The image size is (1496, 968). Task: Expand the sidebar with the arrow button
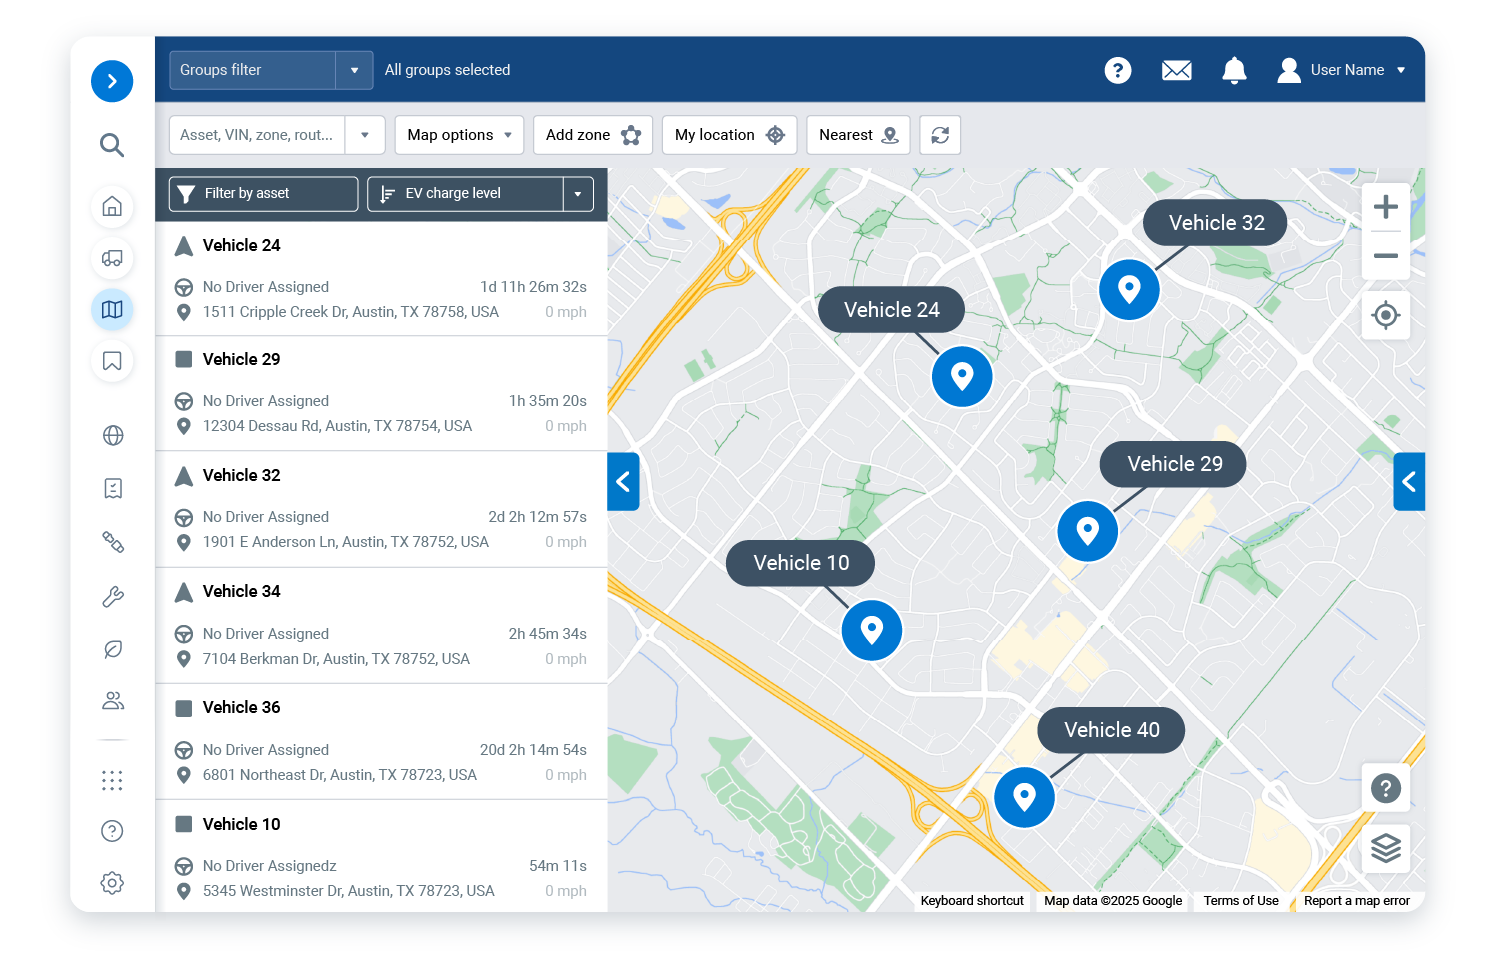click(x=112, y=81)
